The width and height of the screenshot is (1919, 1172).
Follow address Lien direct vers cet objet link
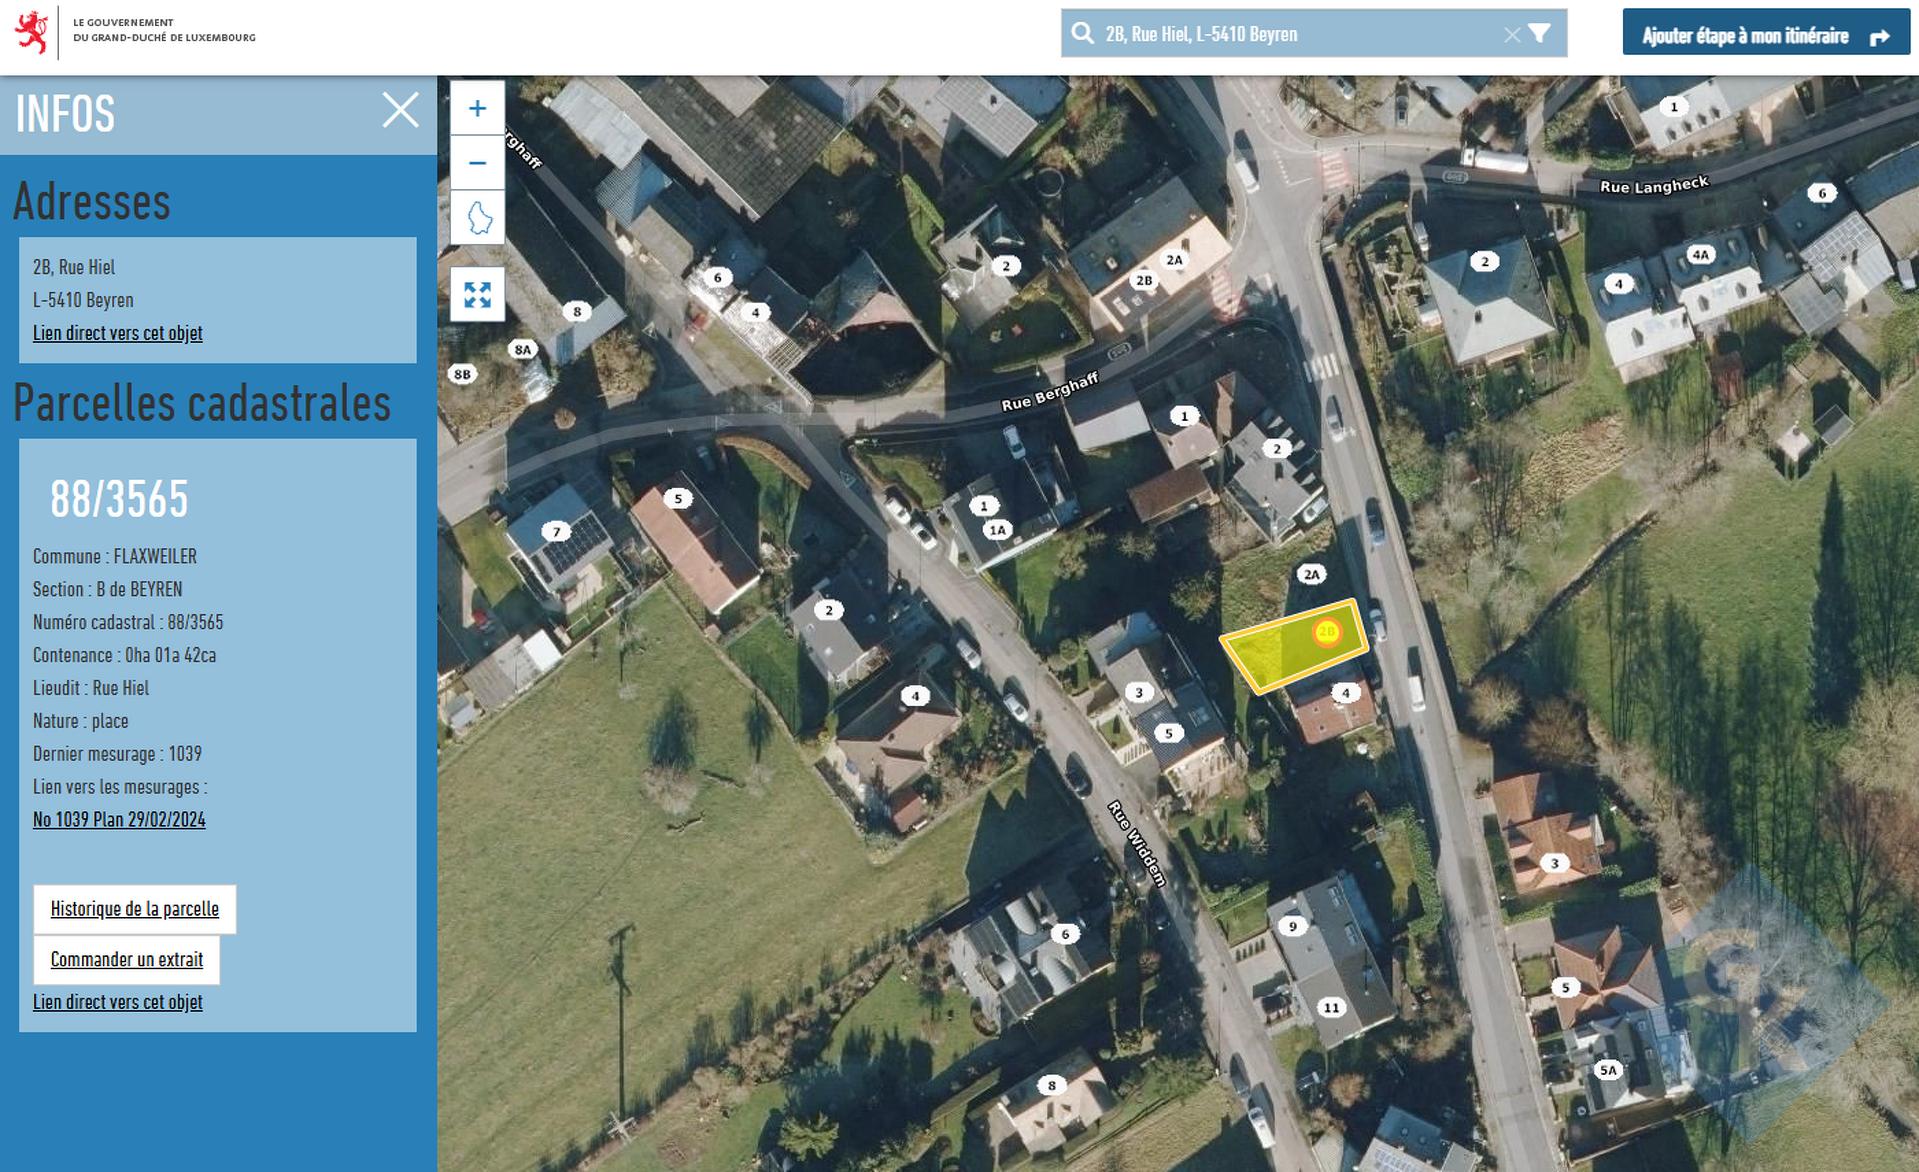point(118,333)
